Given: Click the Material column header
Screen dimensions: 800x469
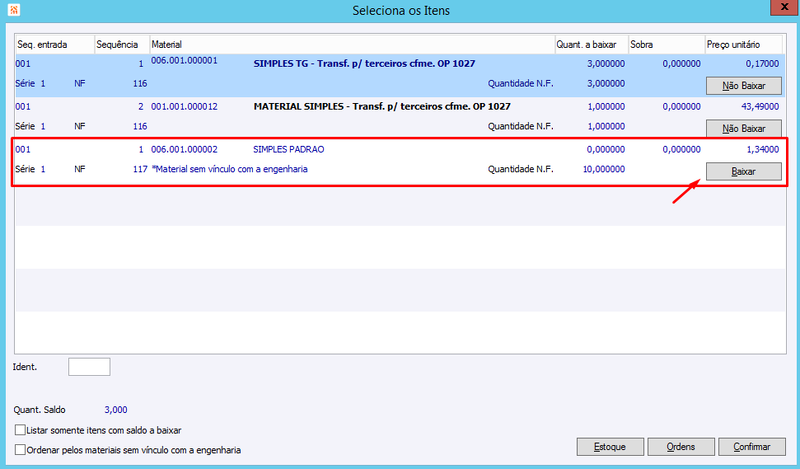Looking at the screenshot, I should (352, 44).
